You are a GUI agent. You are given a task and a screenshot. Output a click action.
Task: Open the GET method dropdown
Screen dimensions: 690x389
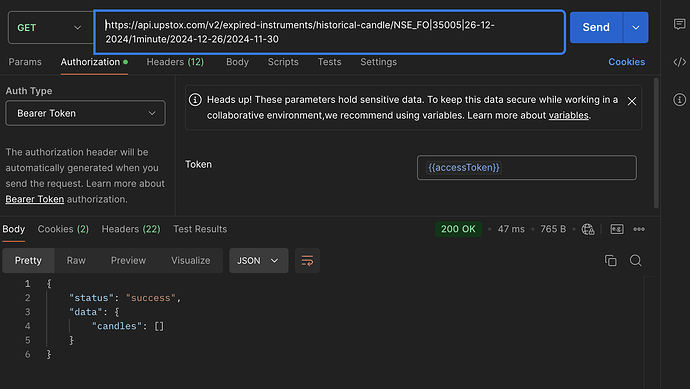coord(51,28)
